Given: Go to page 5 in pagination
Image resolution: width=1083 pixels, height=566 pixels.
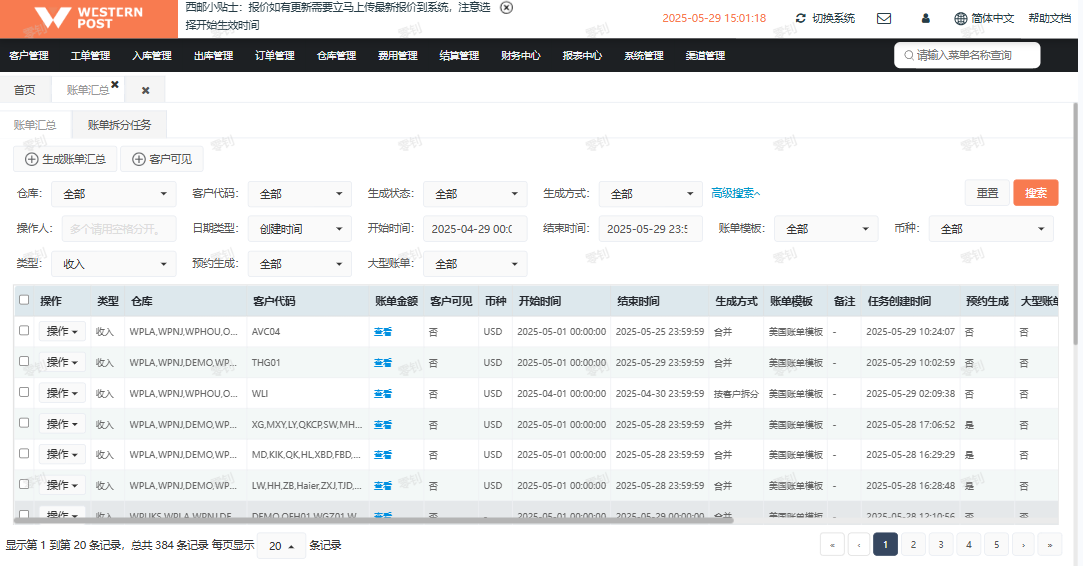Looking at the screenshot, I should pyautogui.click(x=996, y=545).
